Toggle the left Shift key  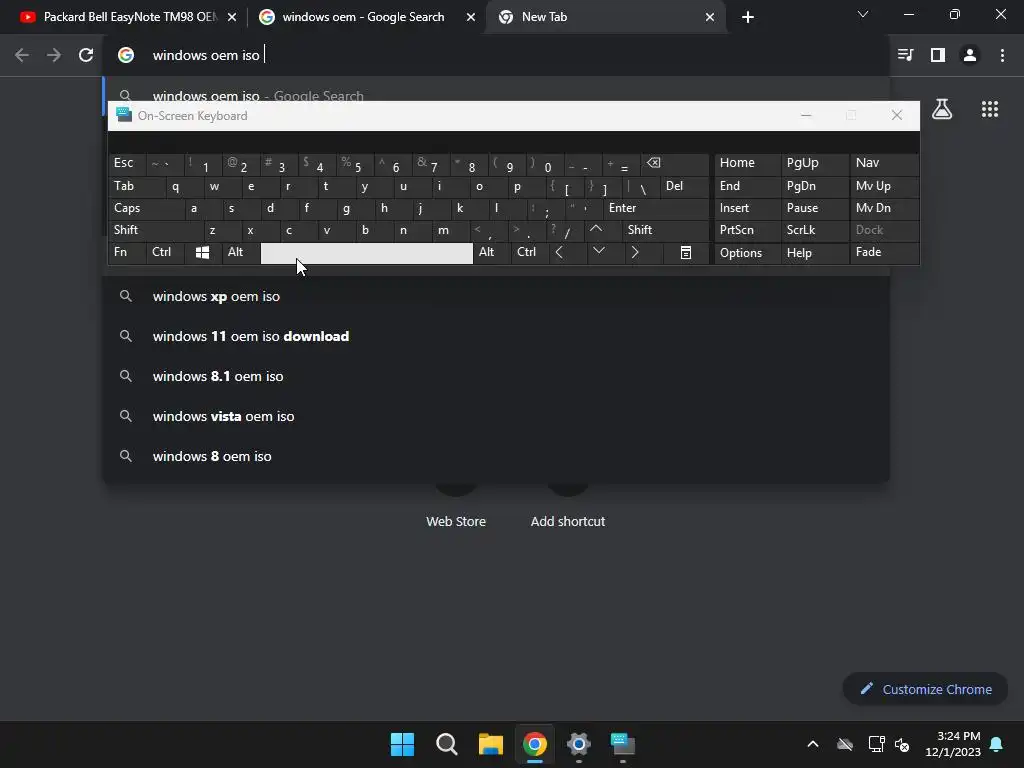[155, 230]
